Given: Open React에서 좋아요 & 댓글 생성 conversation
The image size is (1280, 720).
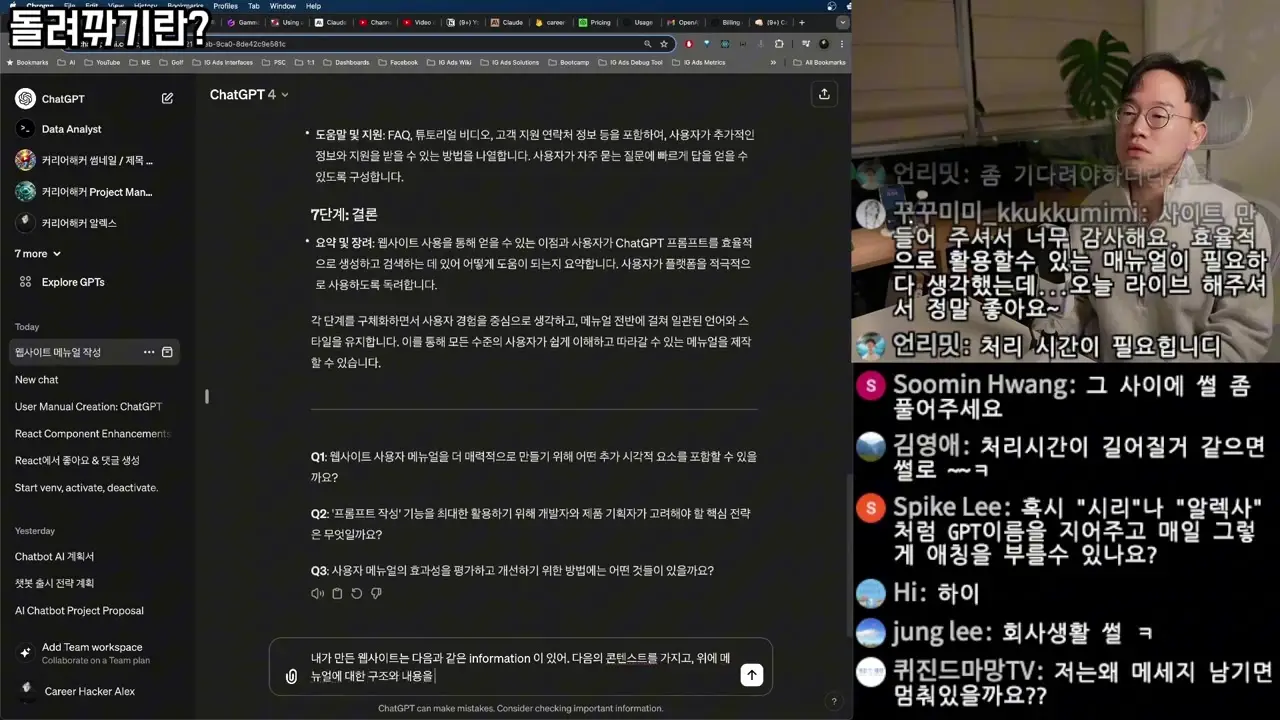Looking at the screenshot, I should 77,461.
